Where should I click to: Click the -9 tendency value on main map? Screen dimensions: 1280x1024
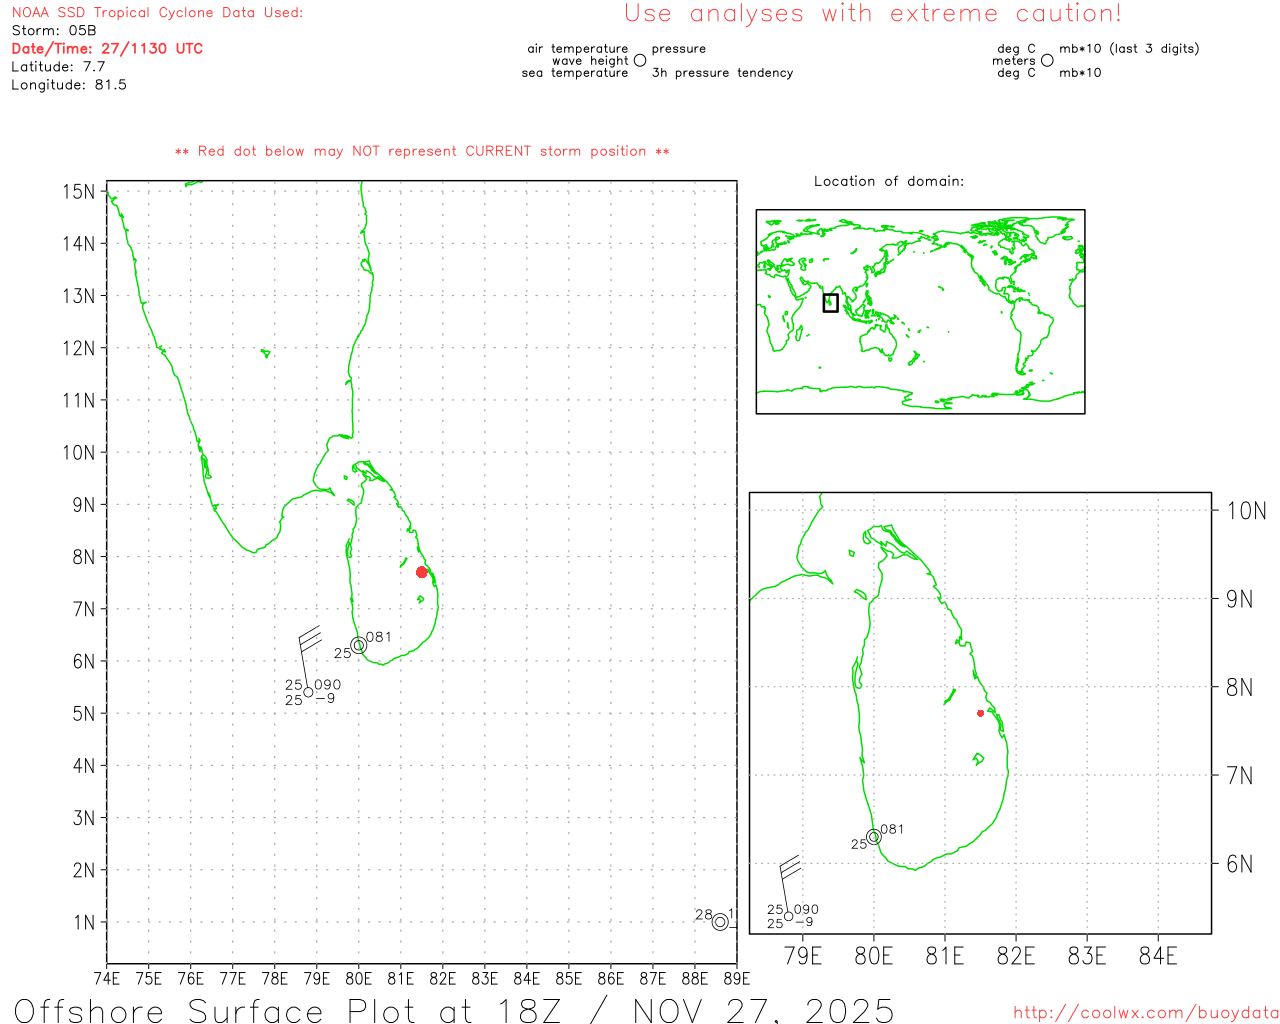(325, 698)
